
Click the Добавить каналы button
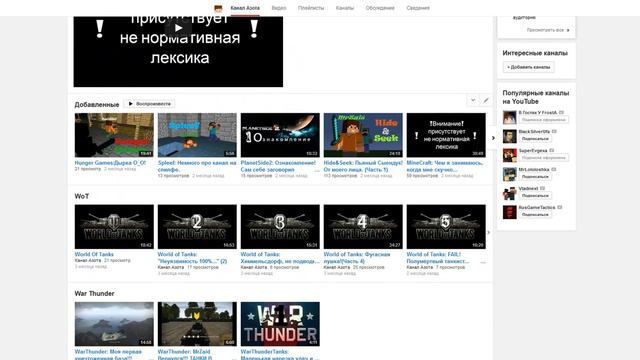click(x=529, y=67)
